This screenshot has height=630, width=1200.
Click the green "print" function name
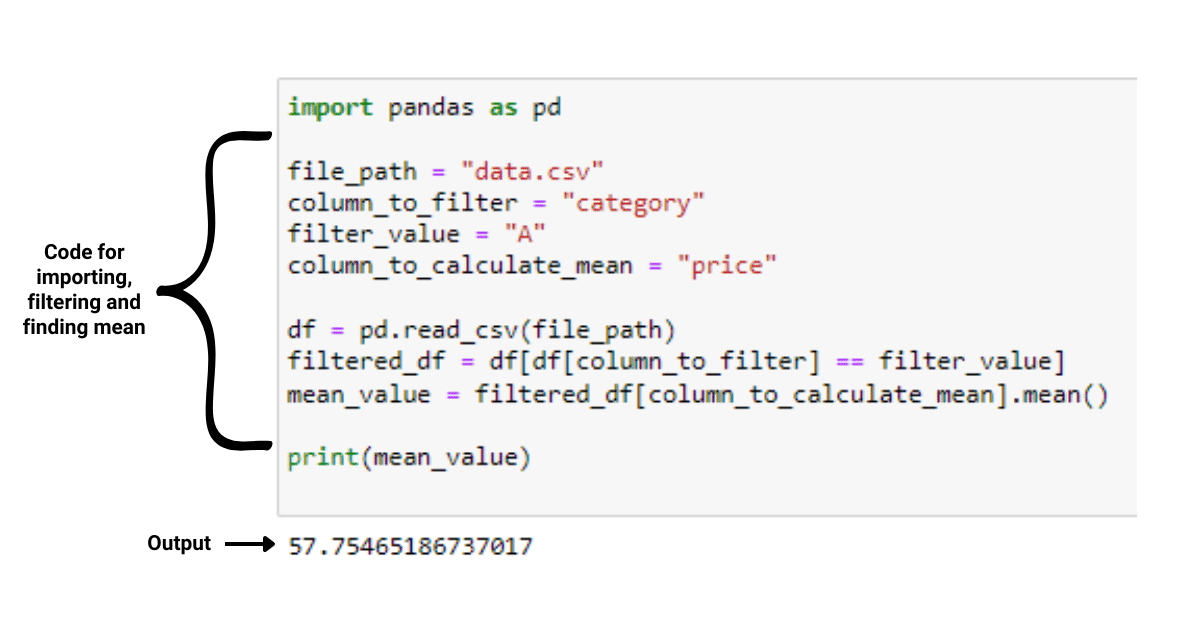[x=323, y=458]
